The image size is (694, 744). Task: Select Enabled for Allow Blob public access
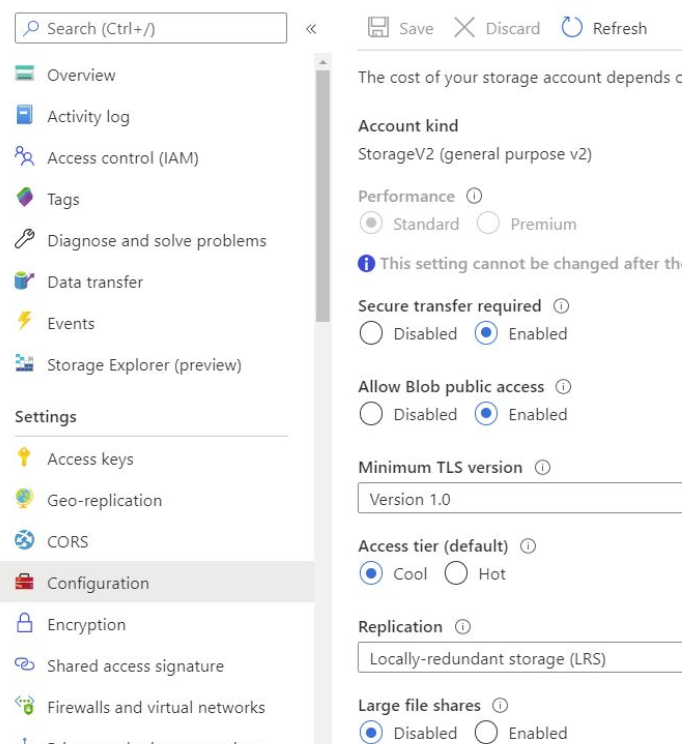coord(486,414)
